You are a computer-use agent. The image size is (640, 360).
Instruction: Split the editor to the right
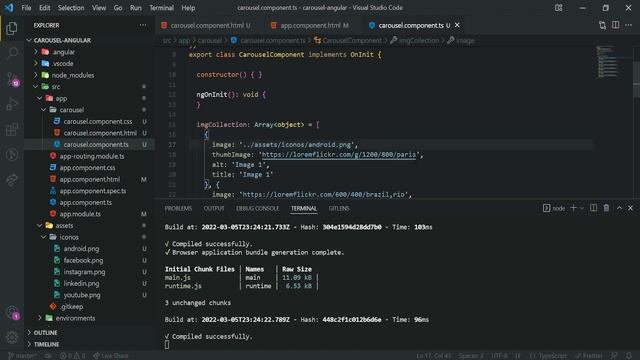tap(615, 25)
